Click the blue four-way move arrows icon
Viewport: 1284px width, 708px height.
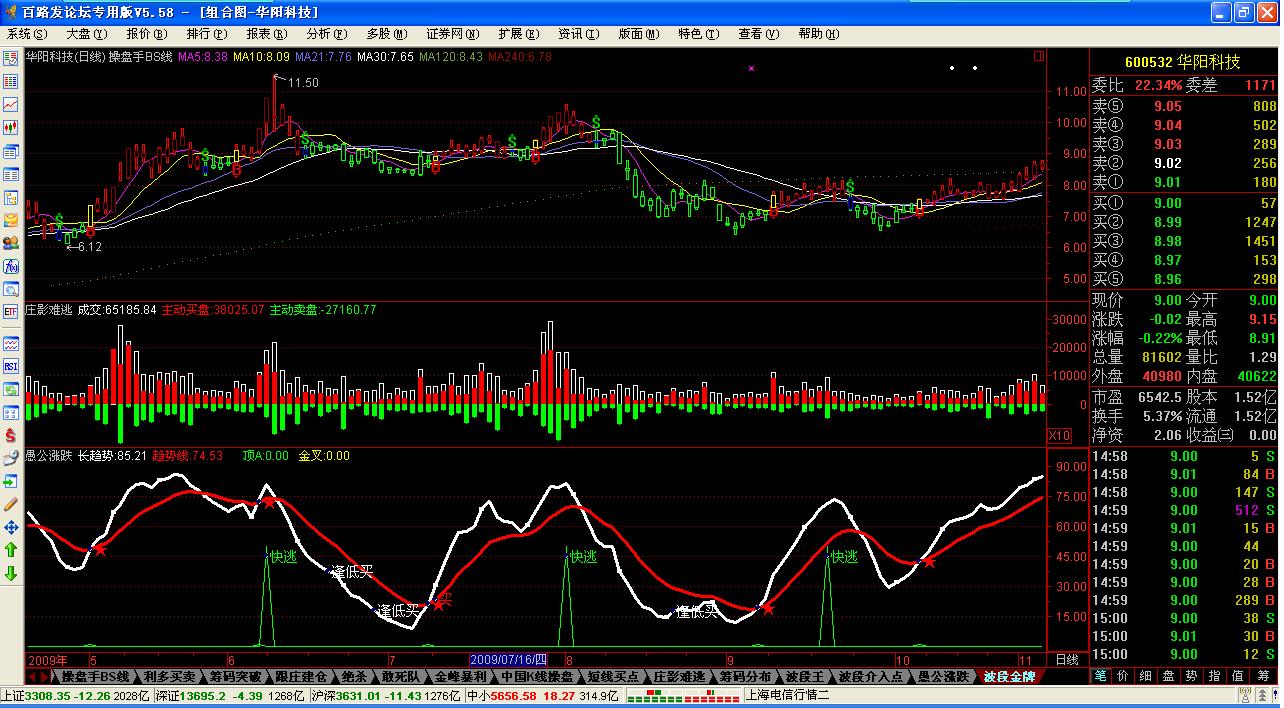pos(11,527)
